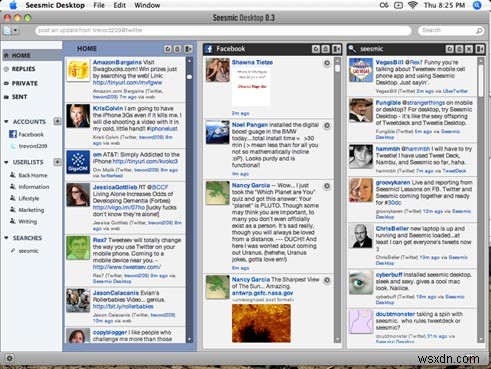This screenshot has height=369, width=491.
Task: Toggle notifications bell in seesmic column
Action: click(x=459, y=49)
